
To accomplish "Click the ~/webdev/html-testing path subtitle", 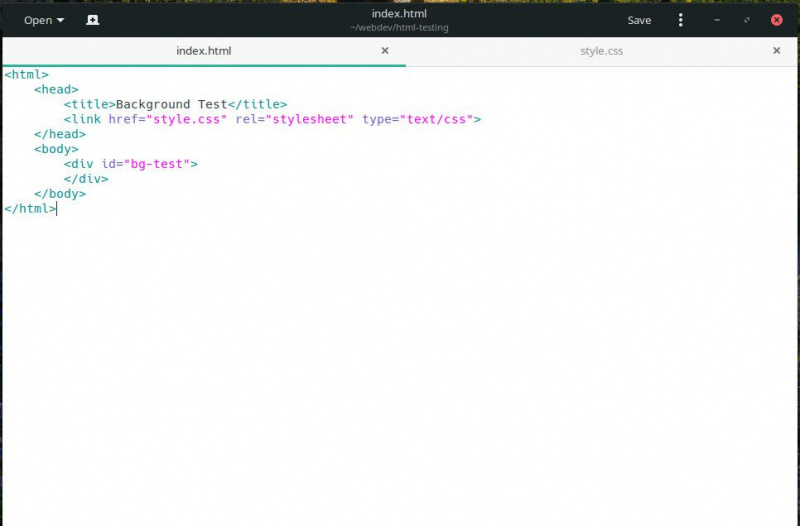I will pos(399,28).
